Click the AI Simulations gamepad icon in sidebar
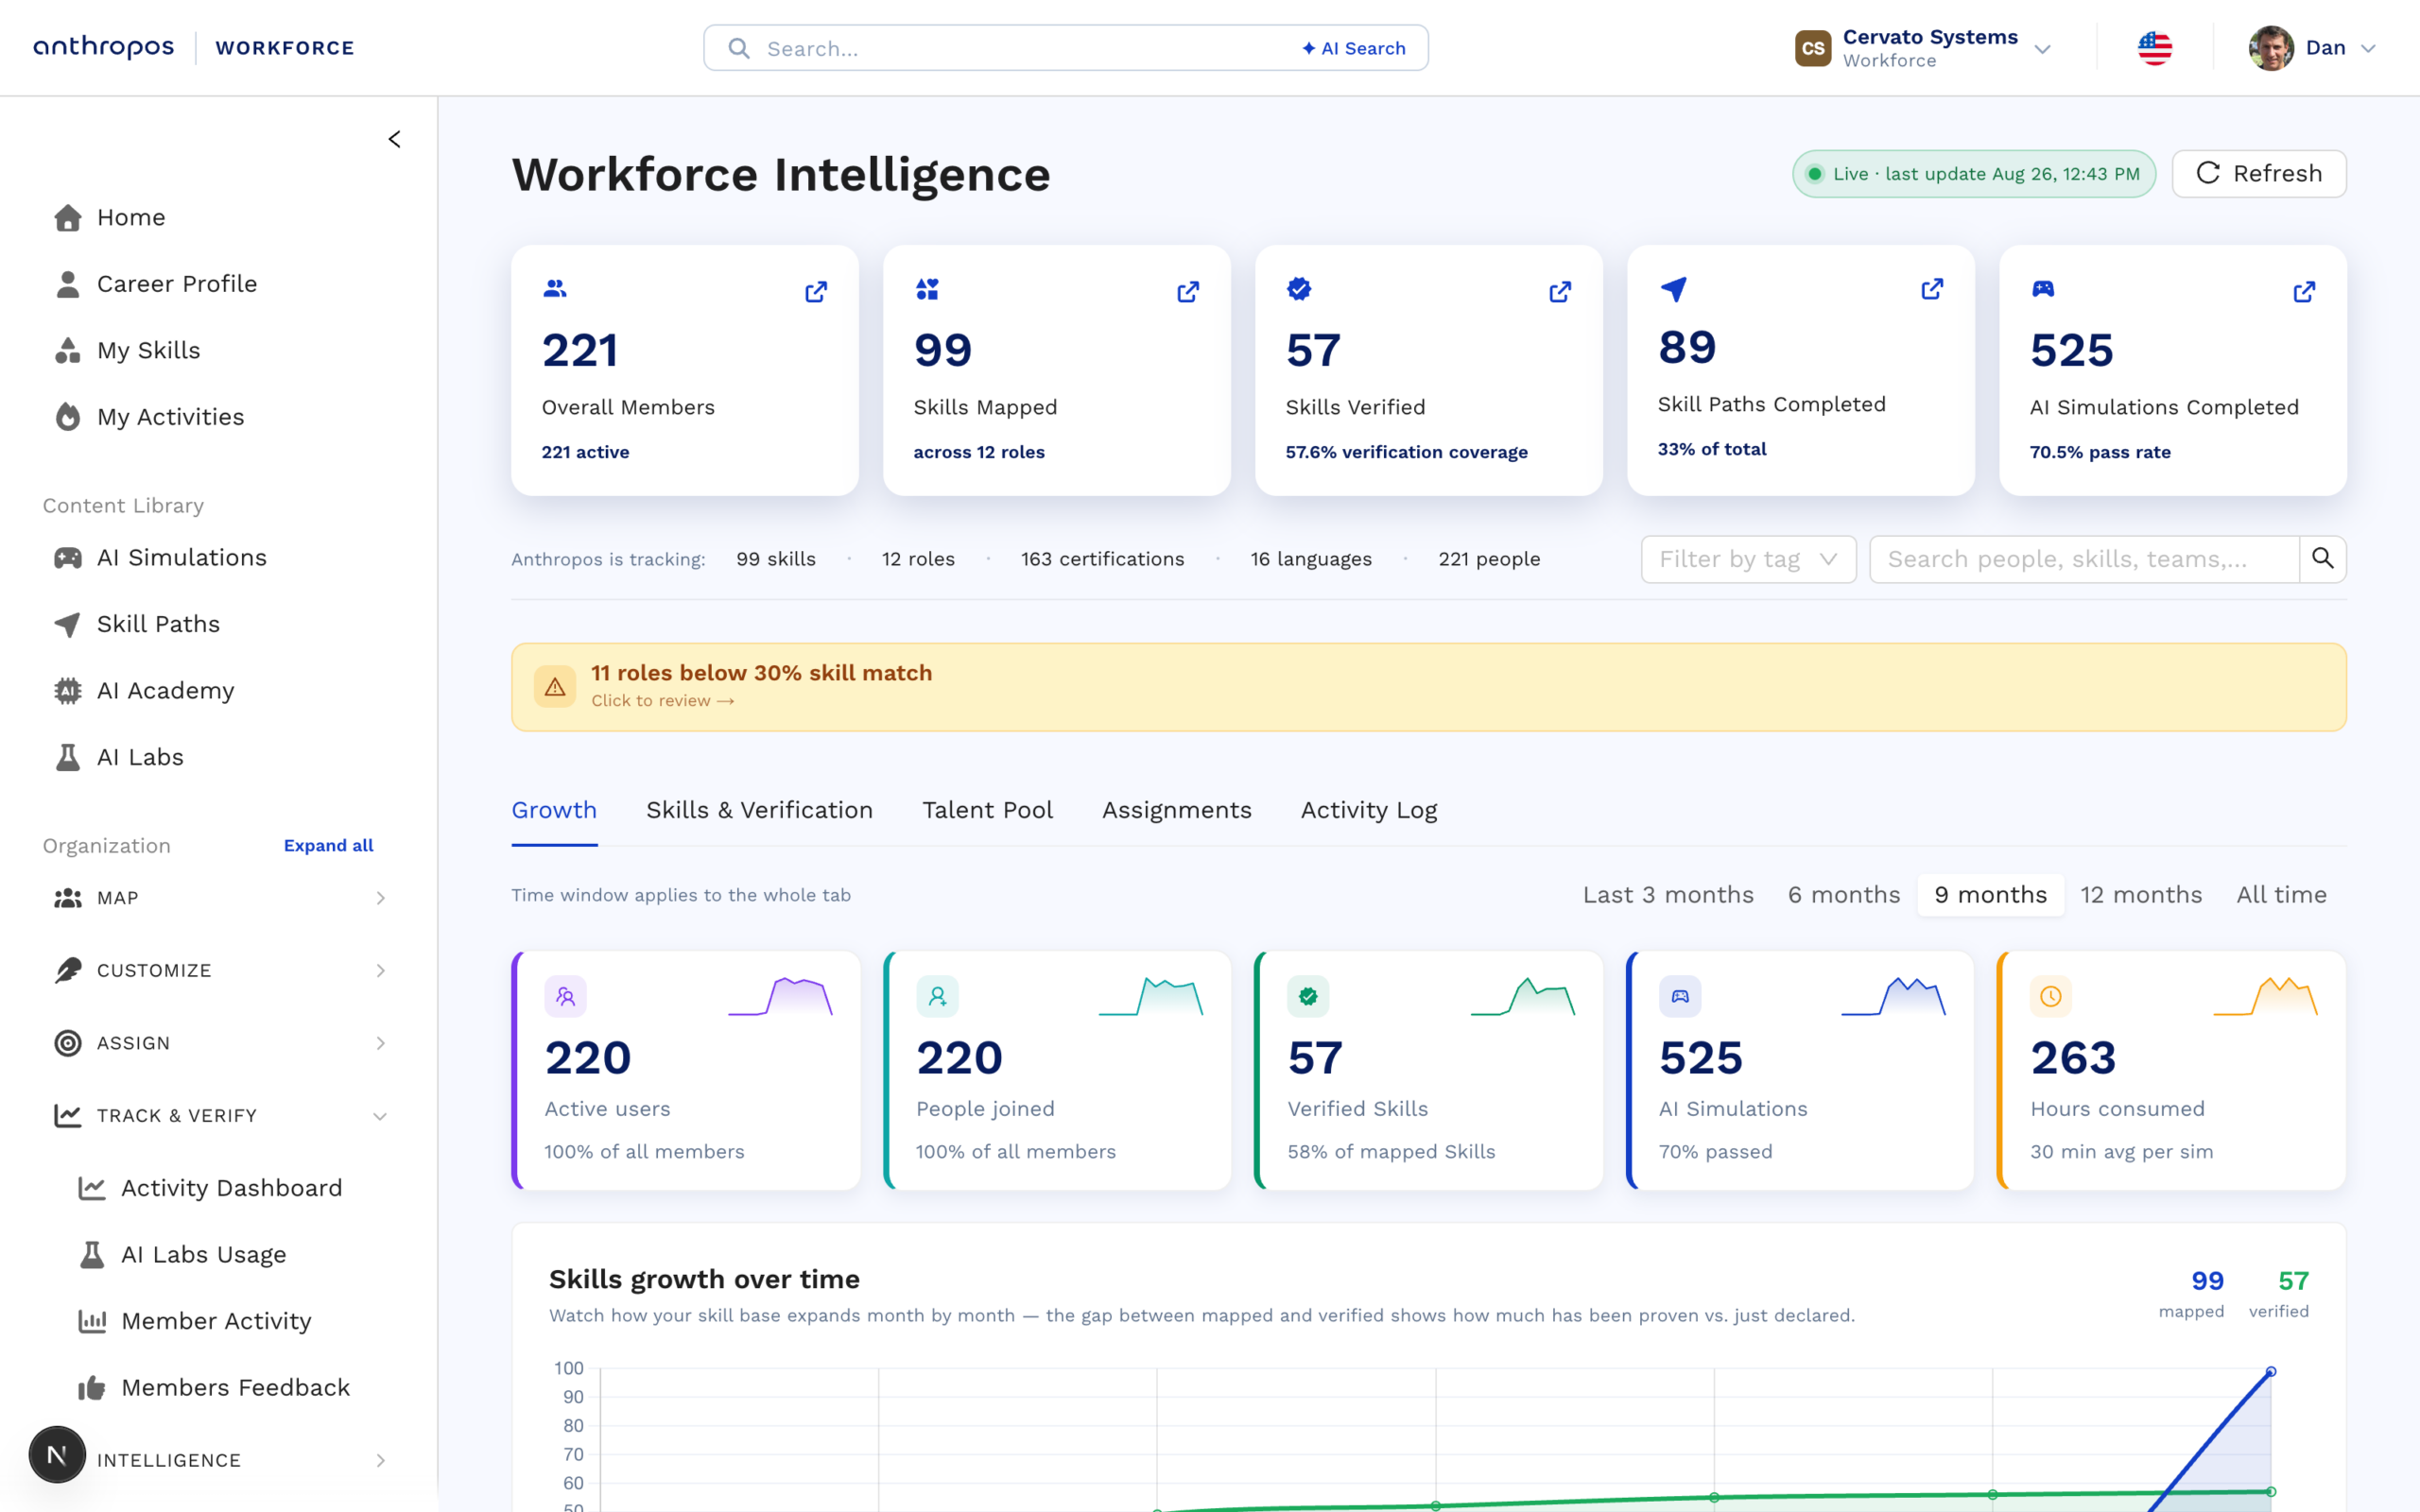The height and width of the screenshot is (1512, 2420). (x=68, y=558)
